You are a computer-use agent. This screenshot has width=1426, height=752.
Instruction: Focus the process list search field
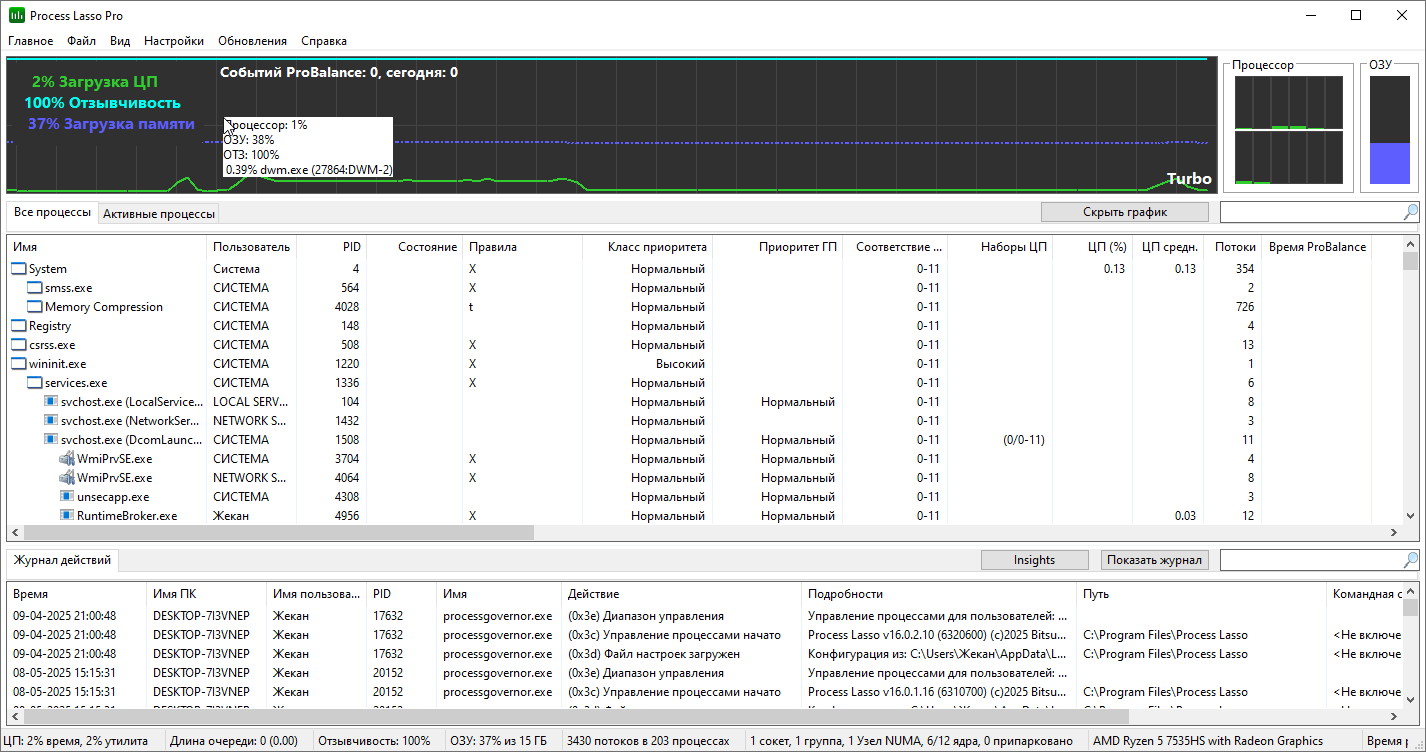tap(1311, 212)
